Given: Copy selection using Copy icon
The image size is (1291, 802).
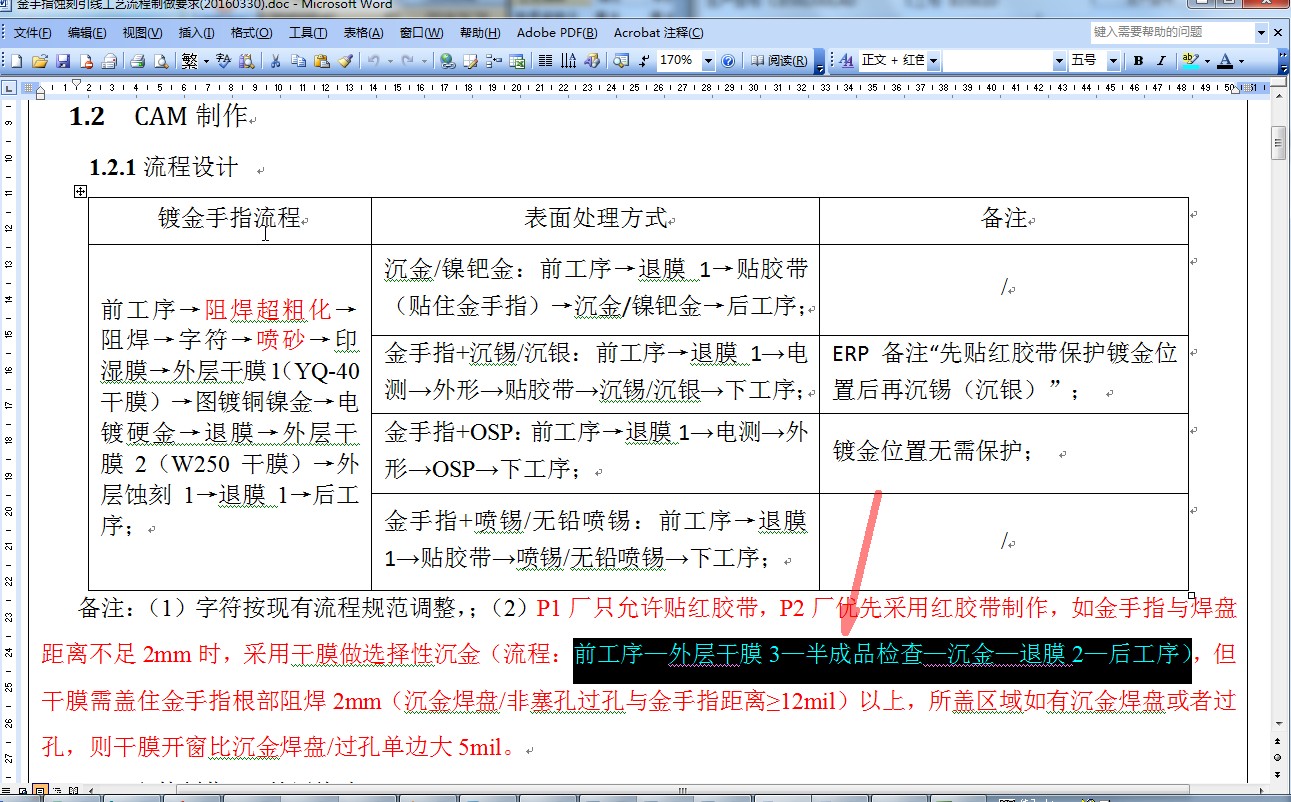Looking at the screenshot, I should [298, 61].
